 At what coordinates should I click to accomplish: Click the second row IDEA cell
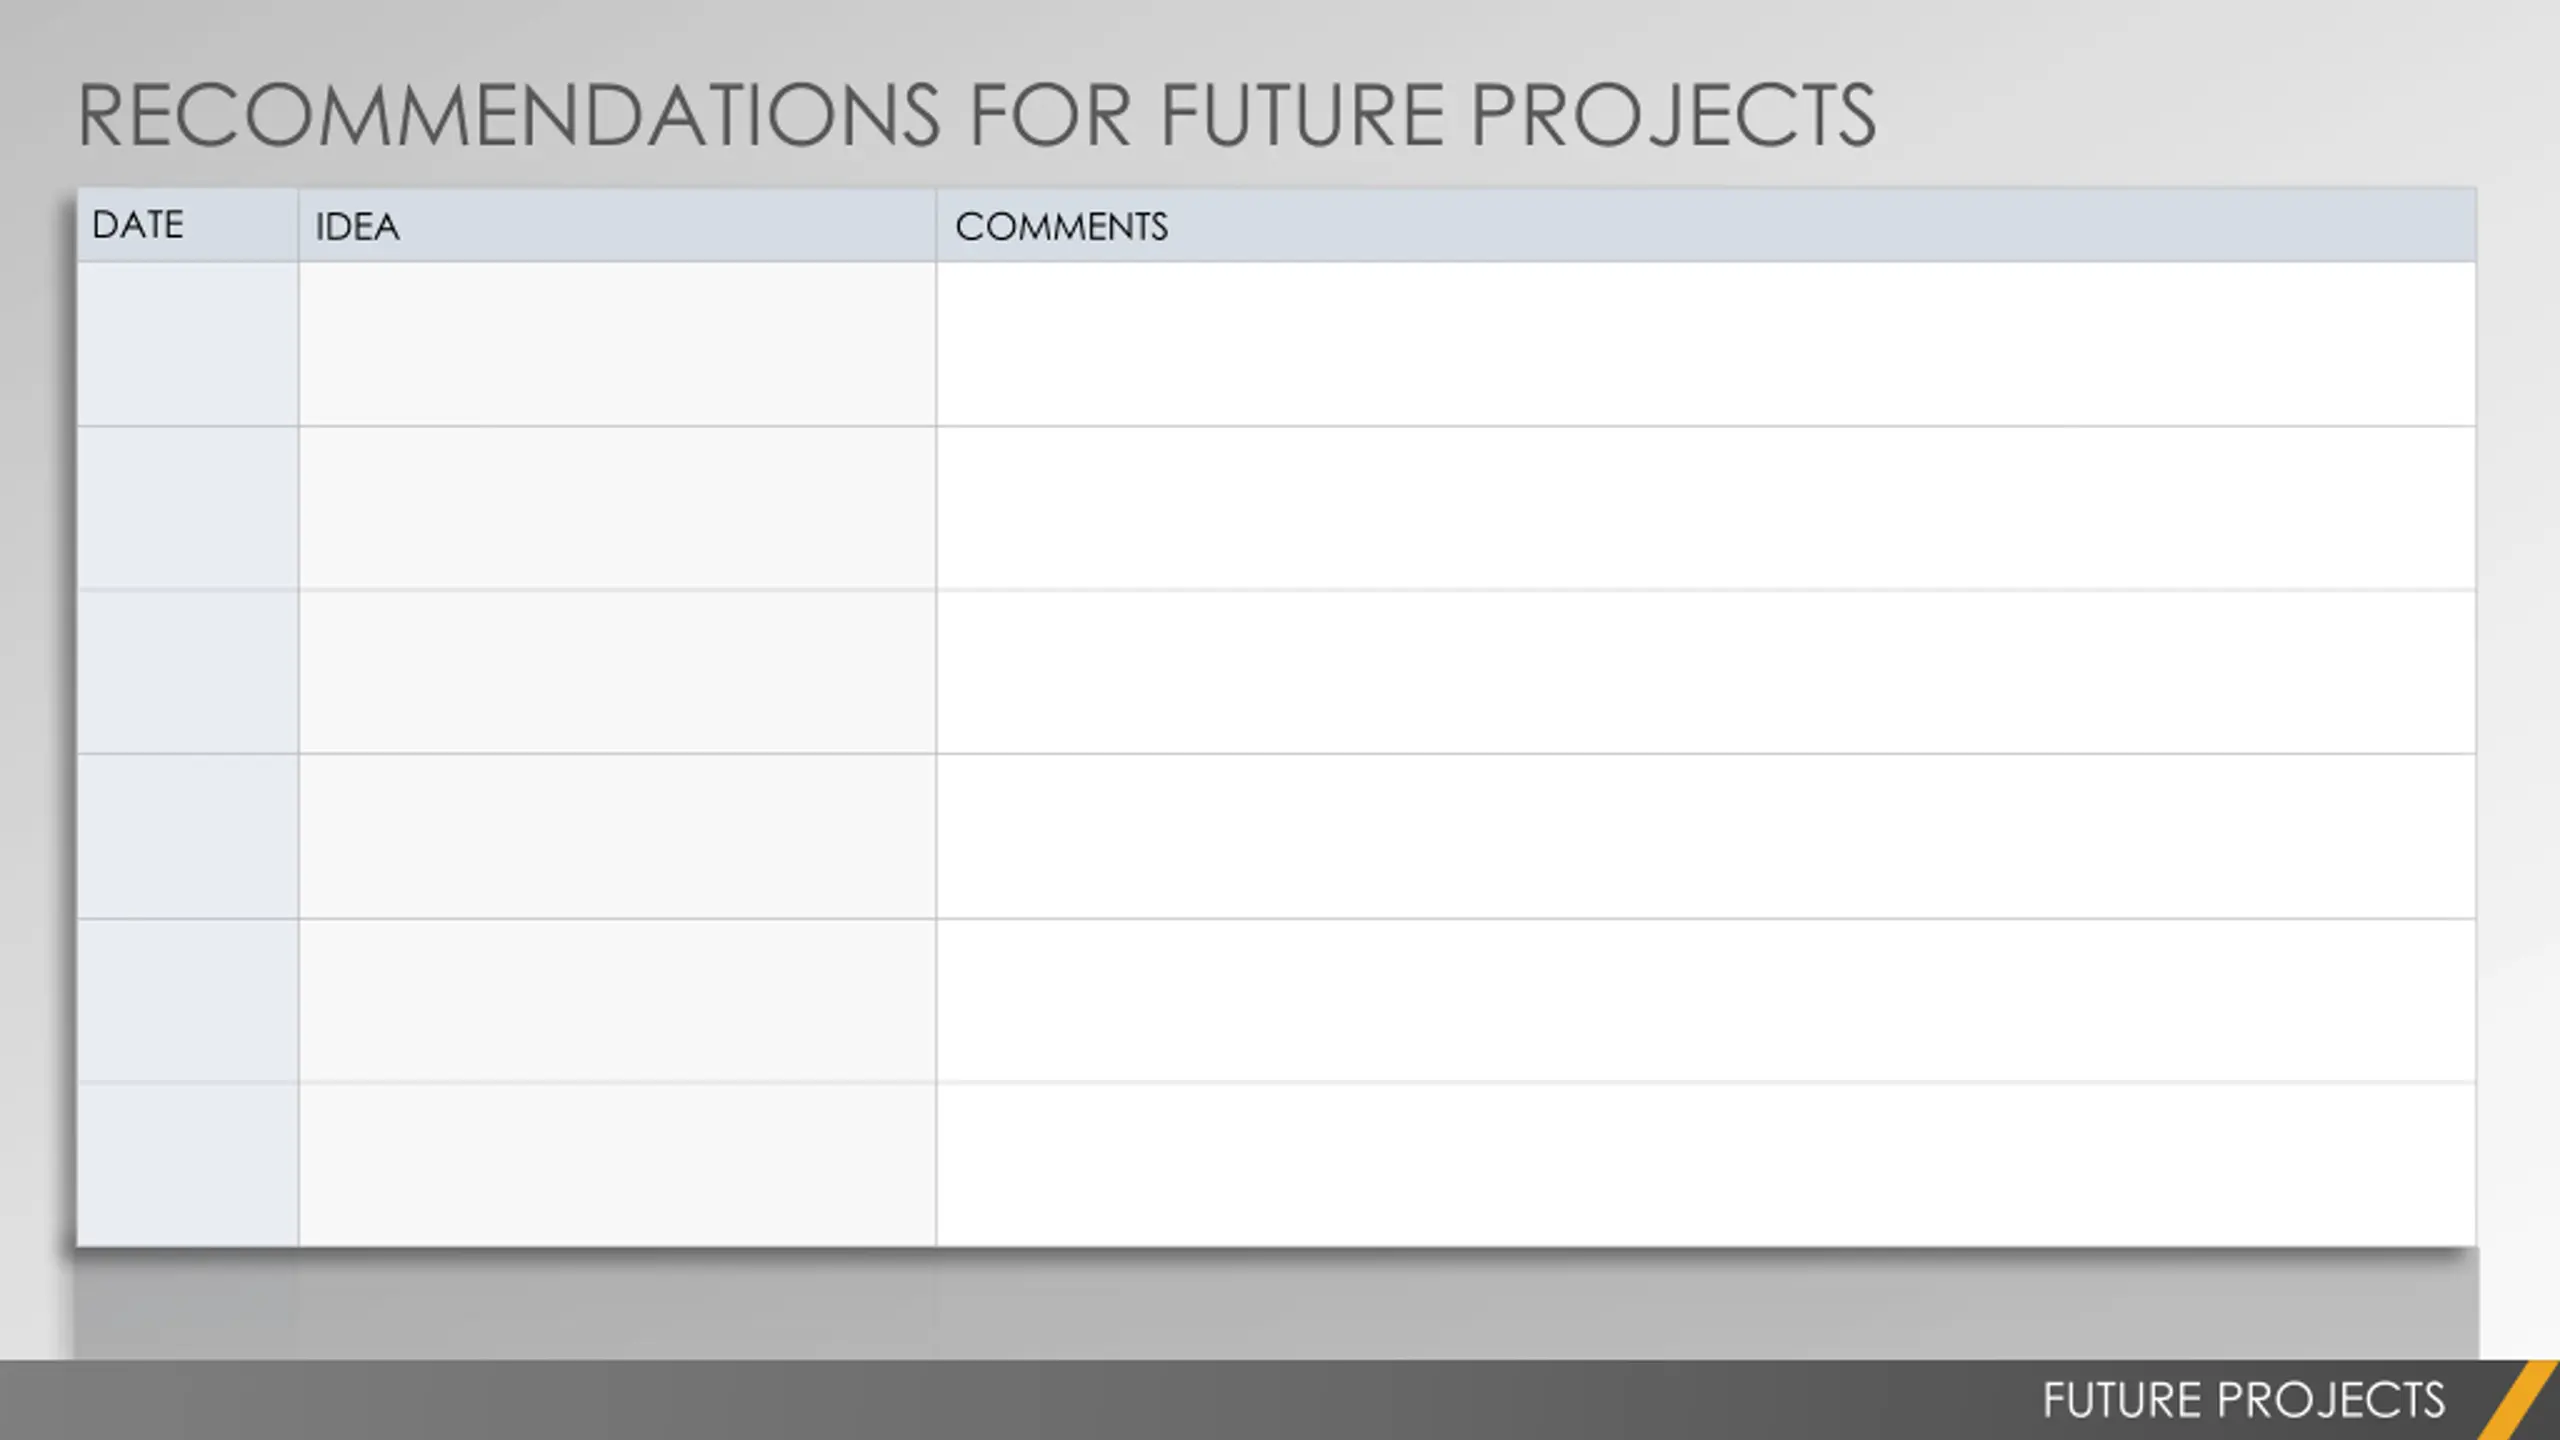617,508
